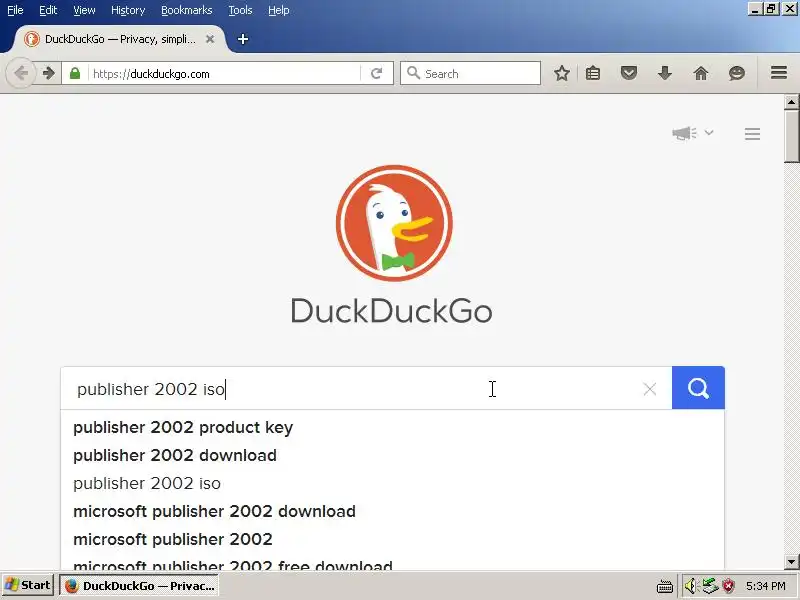Image resolution: width=800 pixels, height=600 pixels.
Task: Show bookmarks list icon in toolbar
Action: click(593, 73)
